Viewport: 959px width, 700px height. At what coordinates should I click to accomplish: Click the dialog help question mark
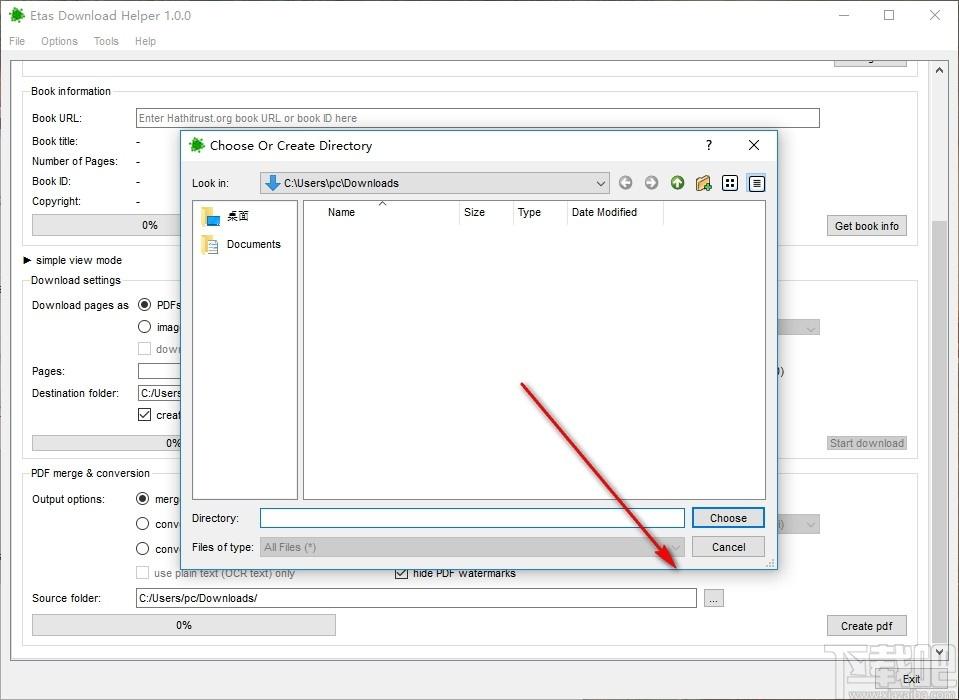tap(709, 145)
